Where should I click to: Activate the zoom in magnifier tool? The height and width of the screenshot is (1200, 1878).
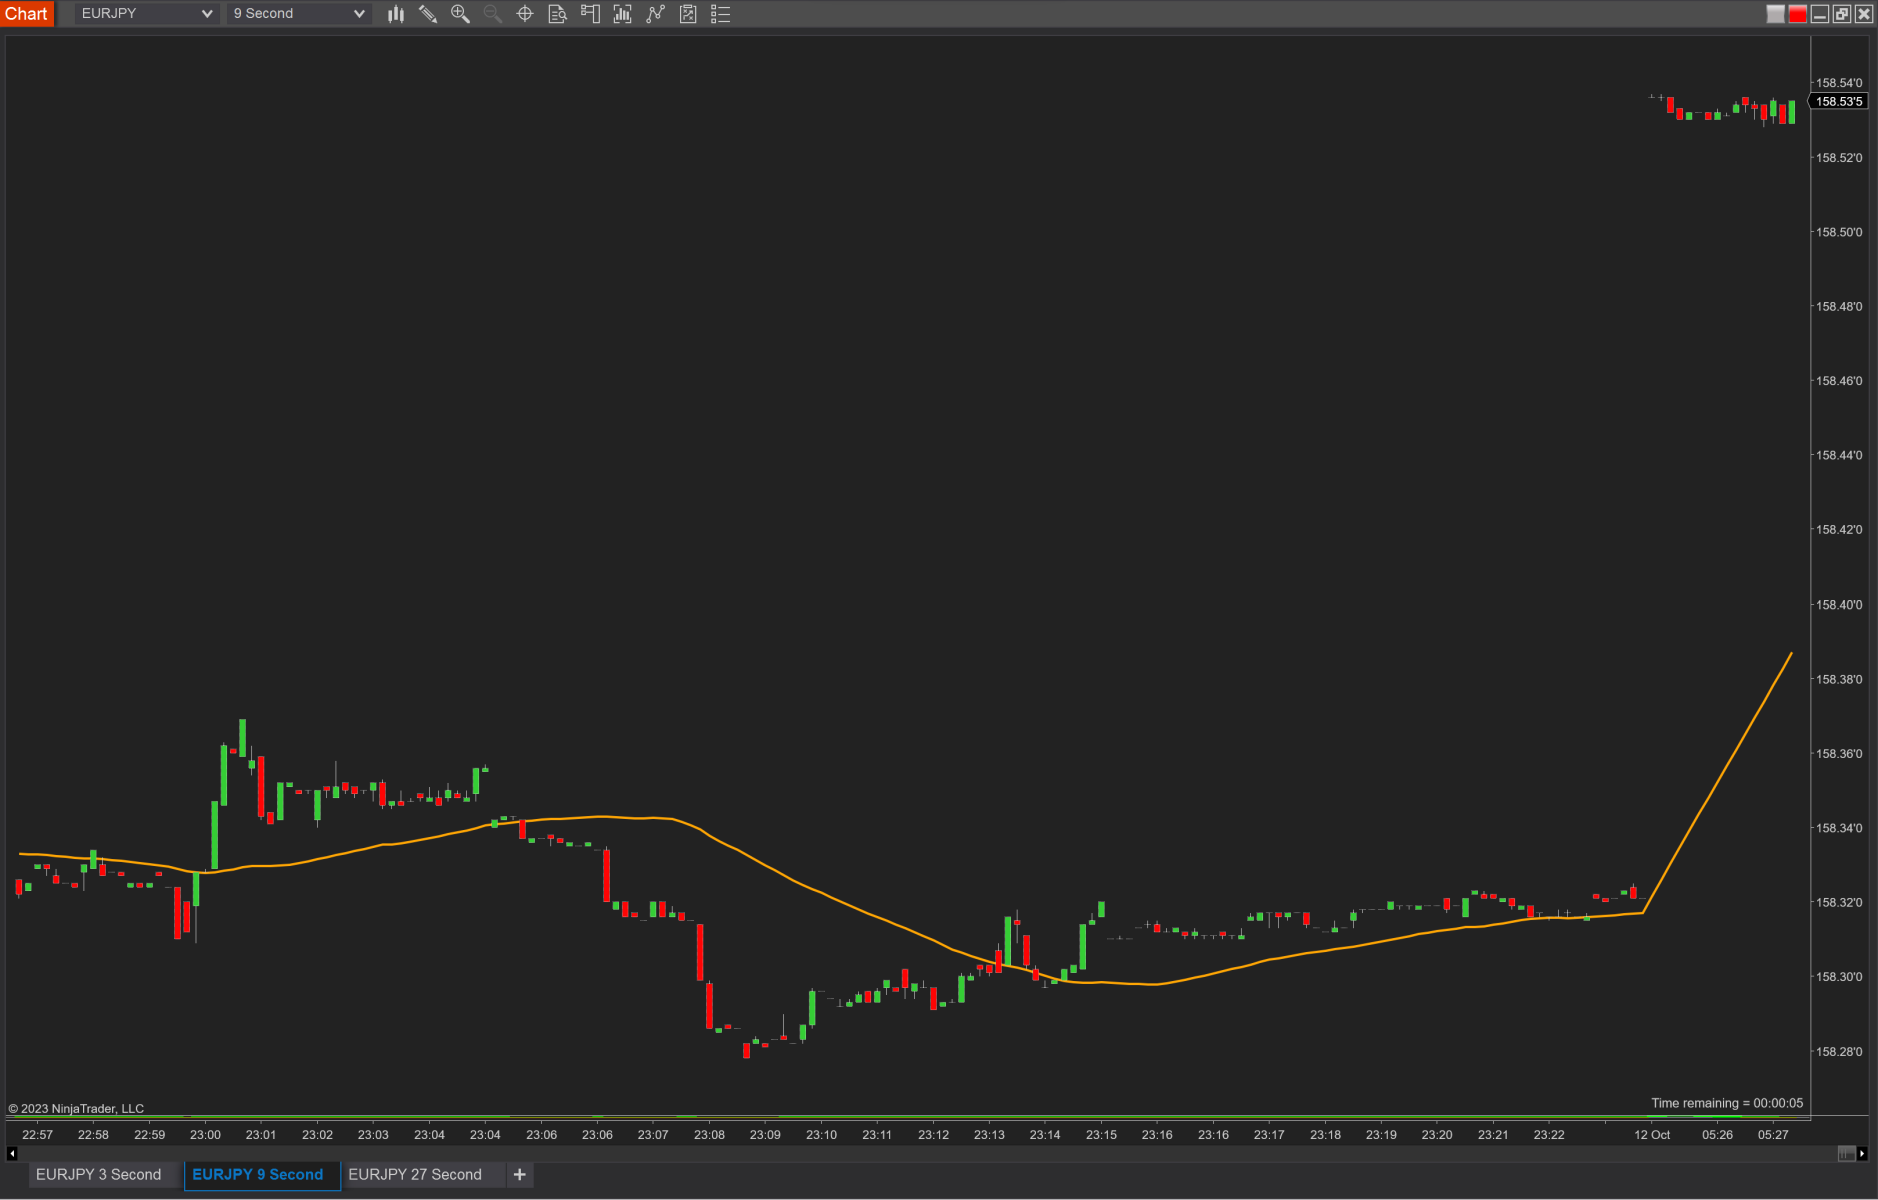tap(460, 14)
